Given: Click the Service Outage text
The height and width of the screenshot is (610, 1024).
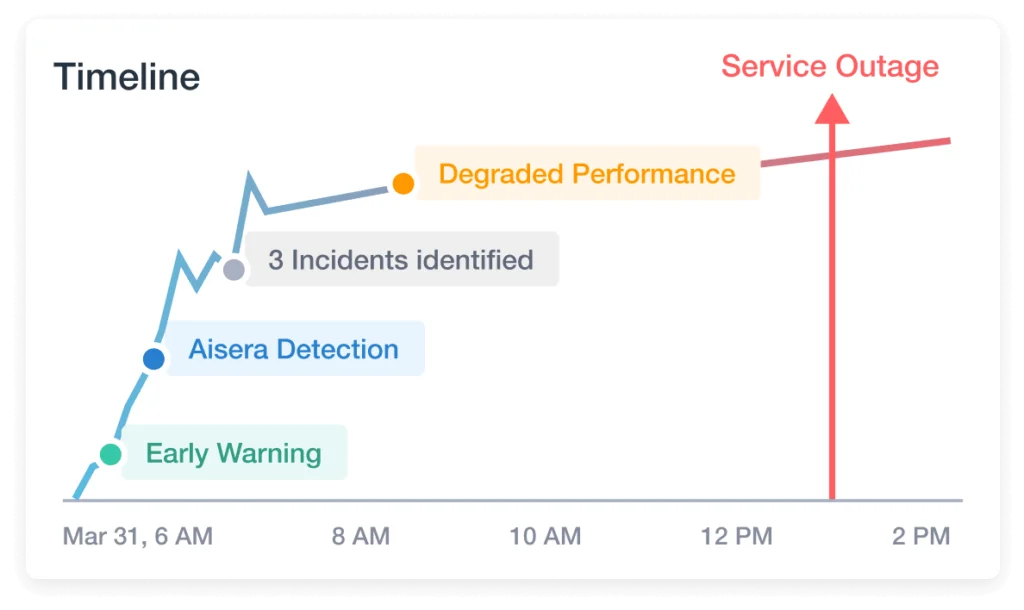Looking at the screenshot, I should coord(830,67).
